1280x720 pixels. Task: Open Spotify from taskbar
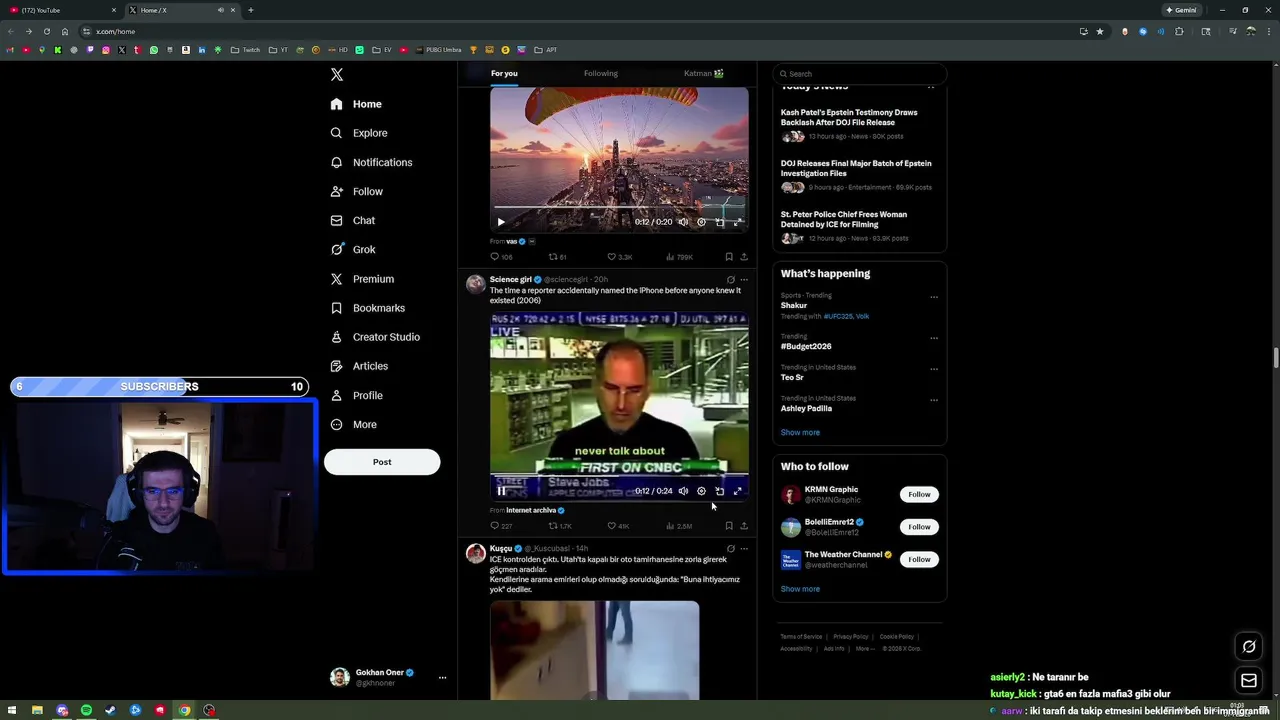(x=86, y=710)
